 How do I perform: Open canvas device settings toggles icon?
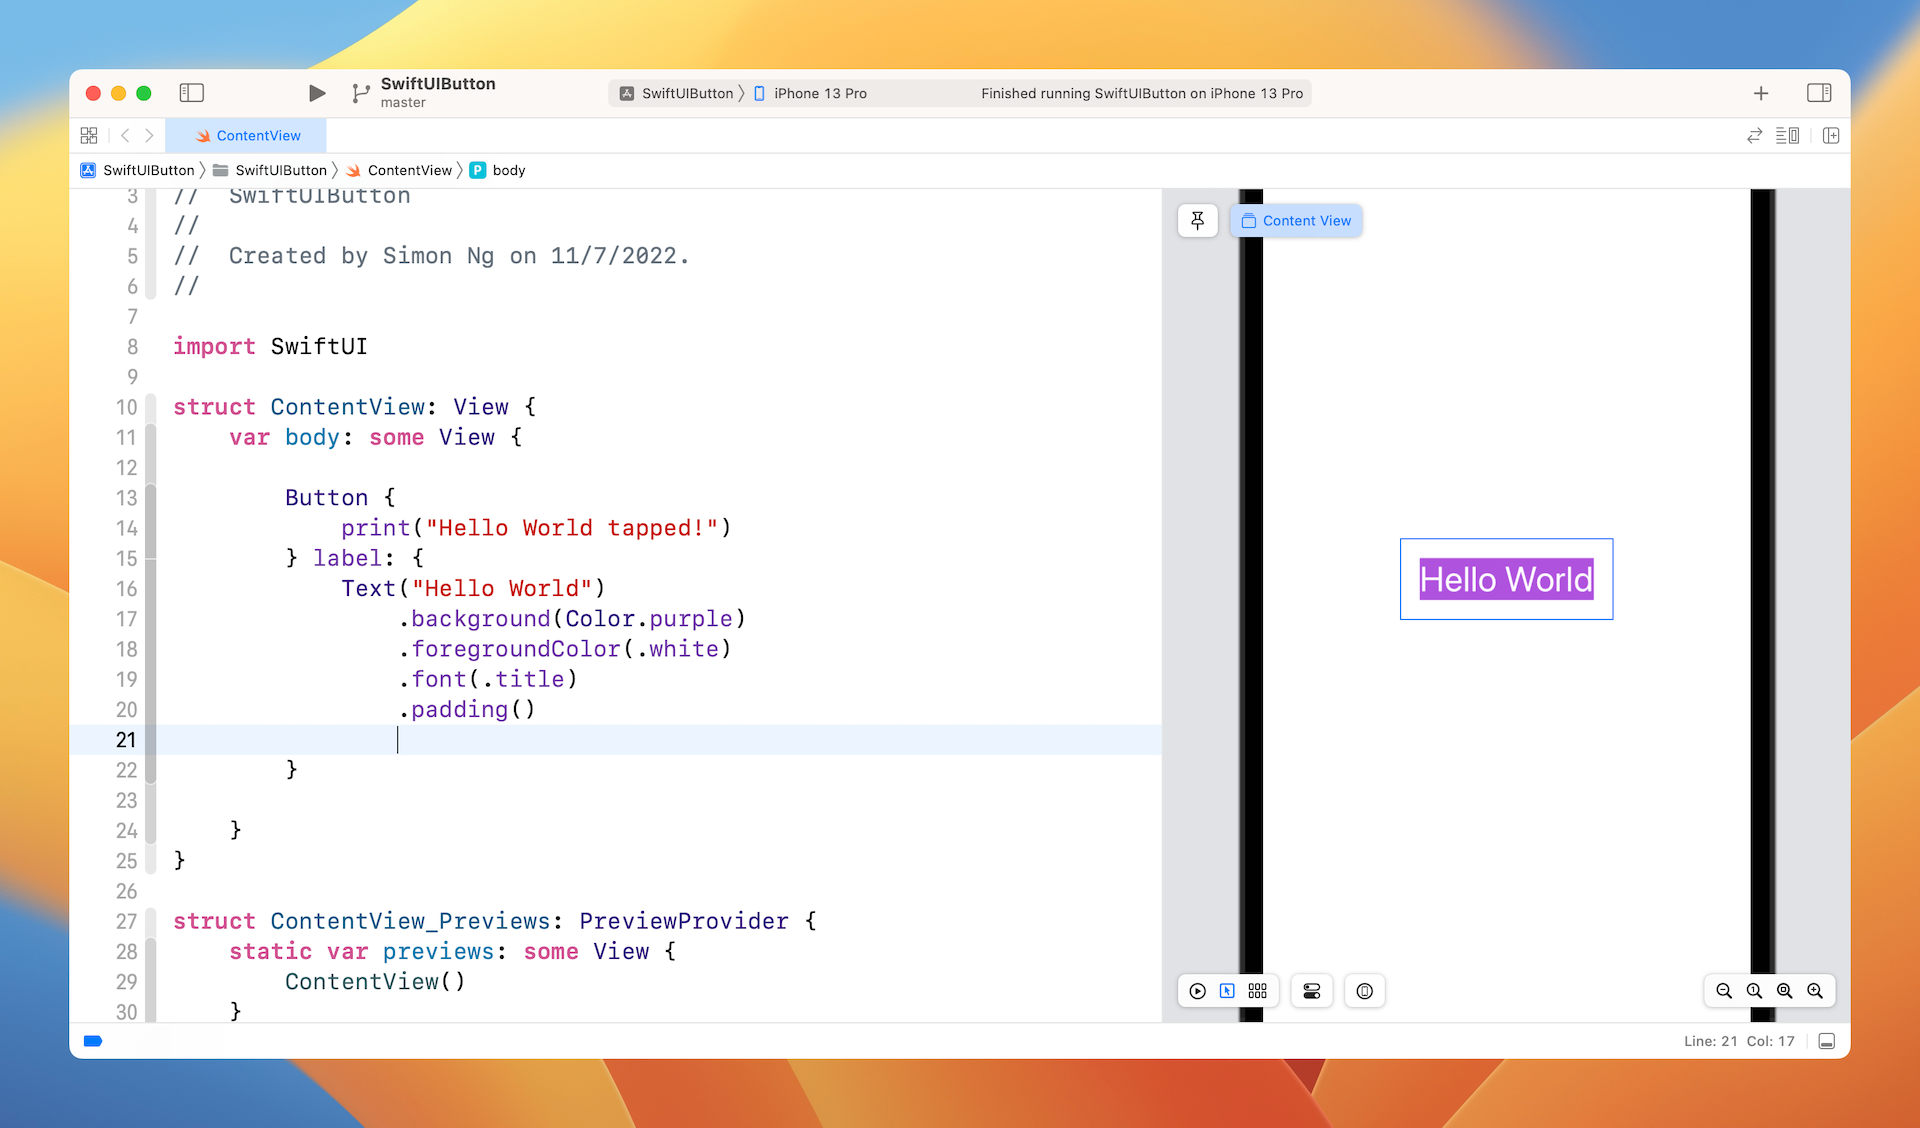pos(1312,991)
